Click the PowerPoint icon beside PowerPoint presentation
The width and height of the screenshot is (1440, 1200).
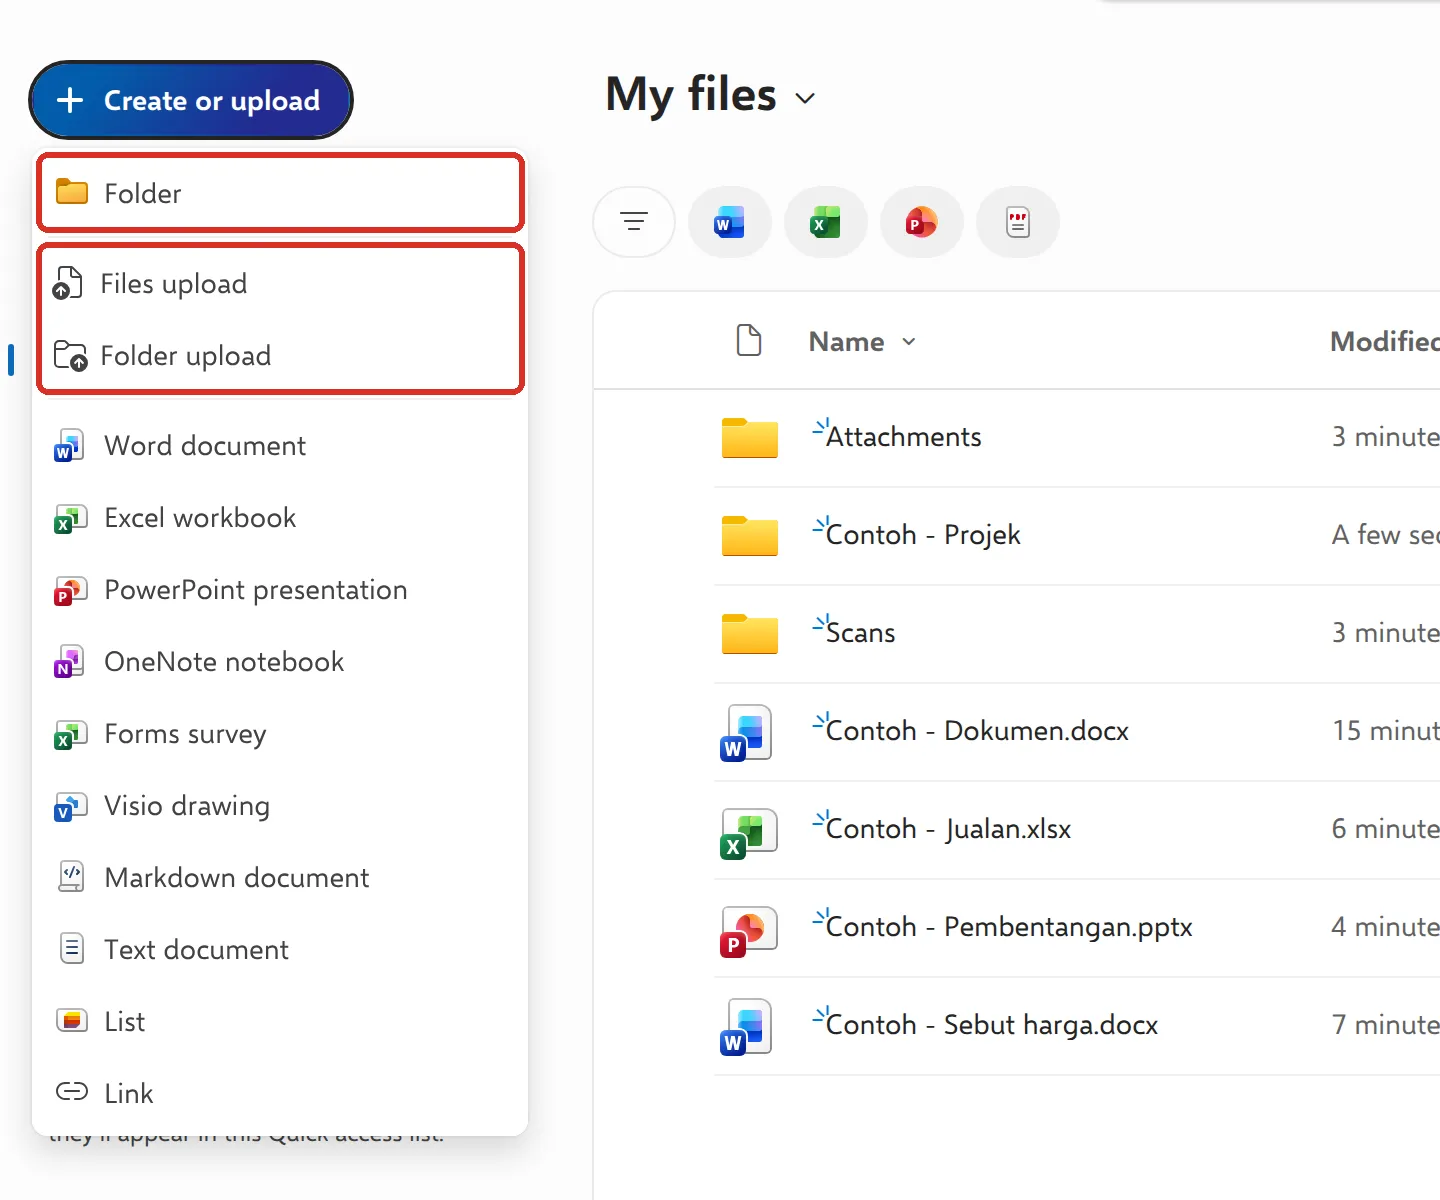click(x=69, y=590)
